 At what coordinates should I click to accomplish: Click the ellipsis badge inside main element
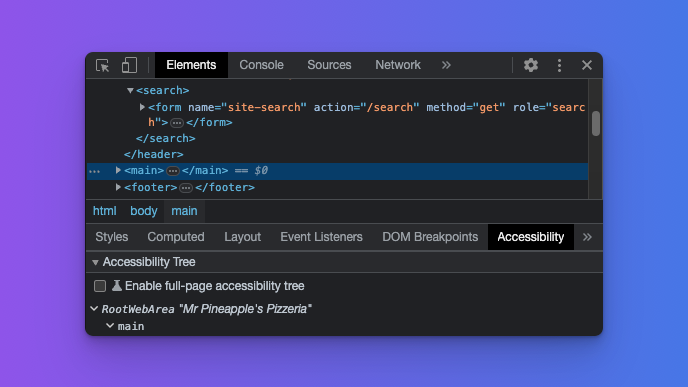(x=173, y=171)
